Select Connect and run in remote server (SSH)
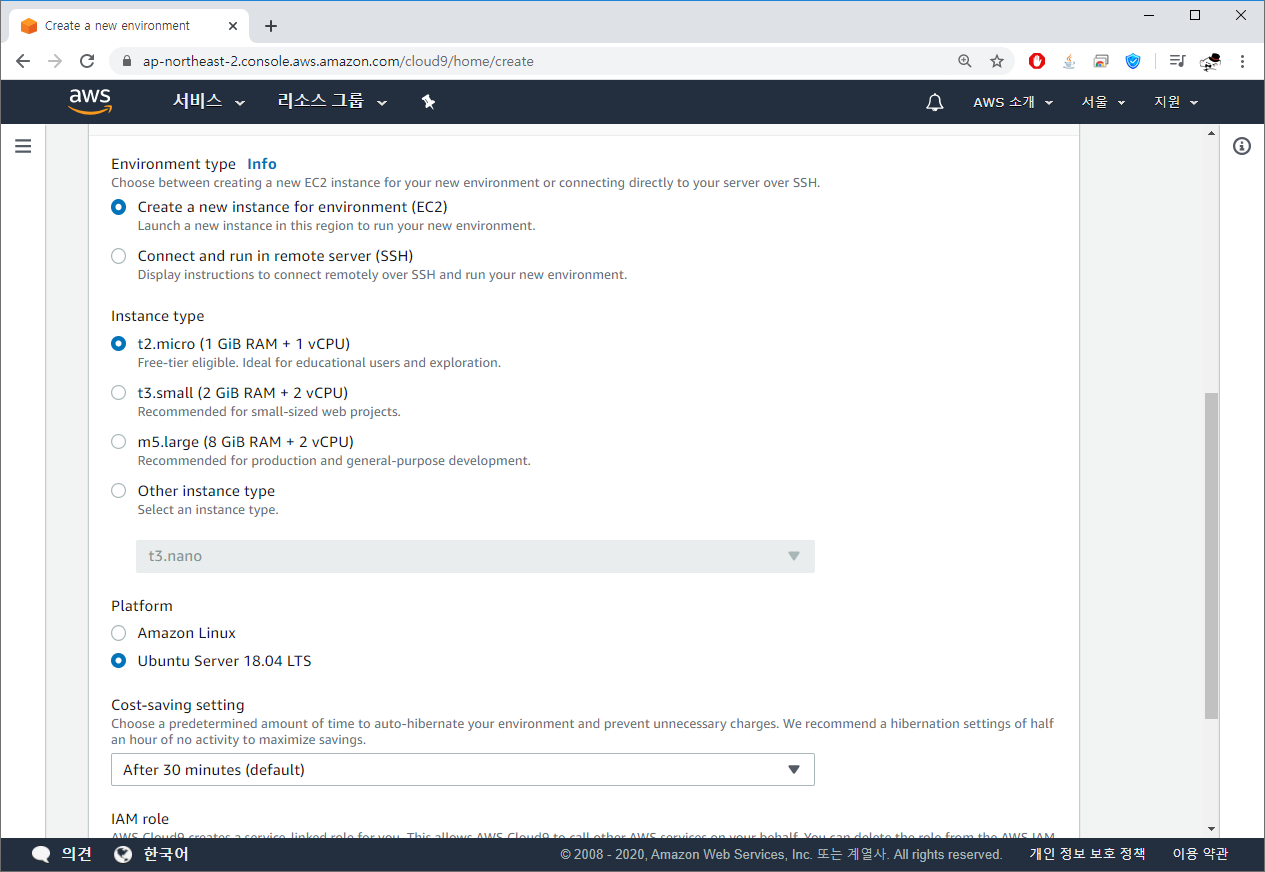 (x=119, y=256)
